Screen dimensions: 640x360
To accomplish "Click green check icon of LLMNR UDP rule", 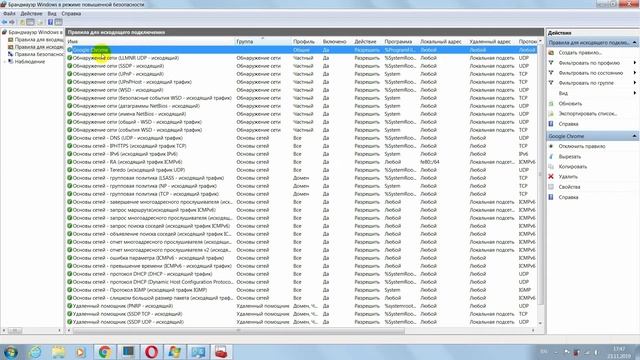I will point(69,58).
